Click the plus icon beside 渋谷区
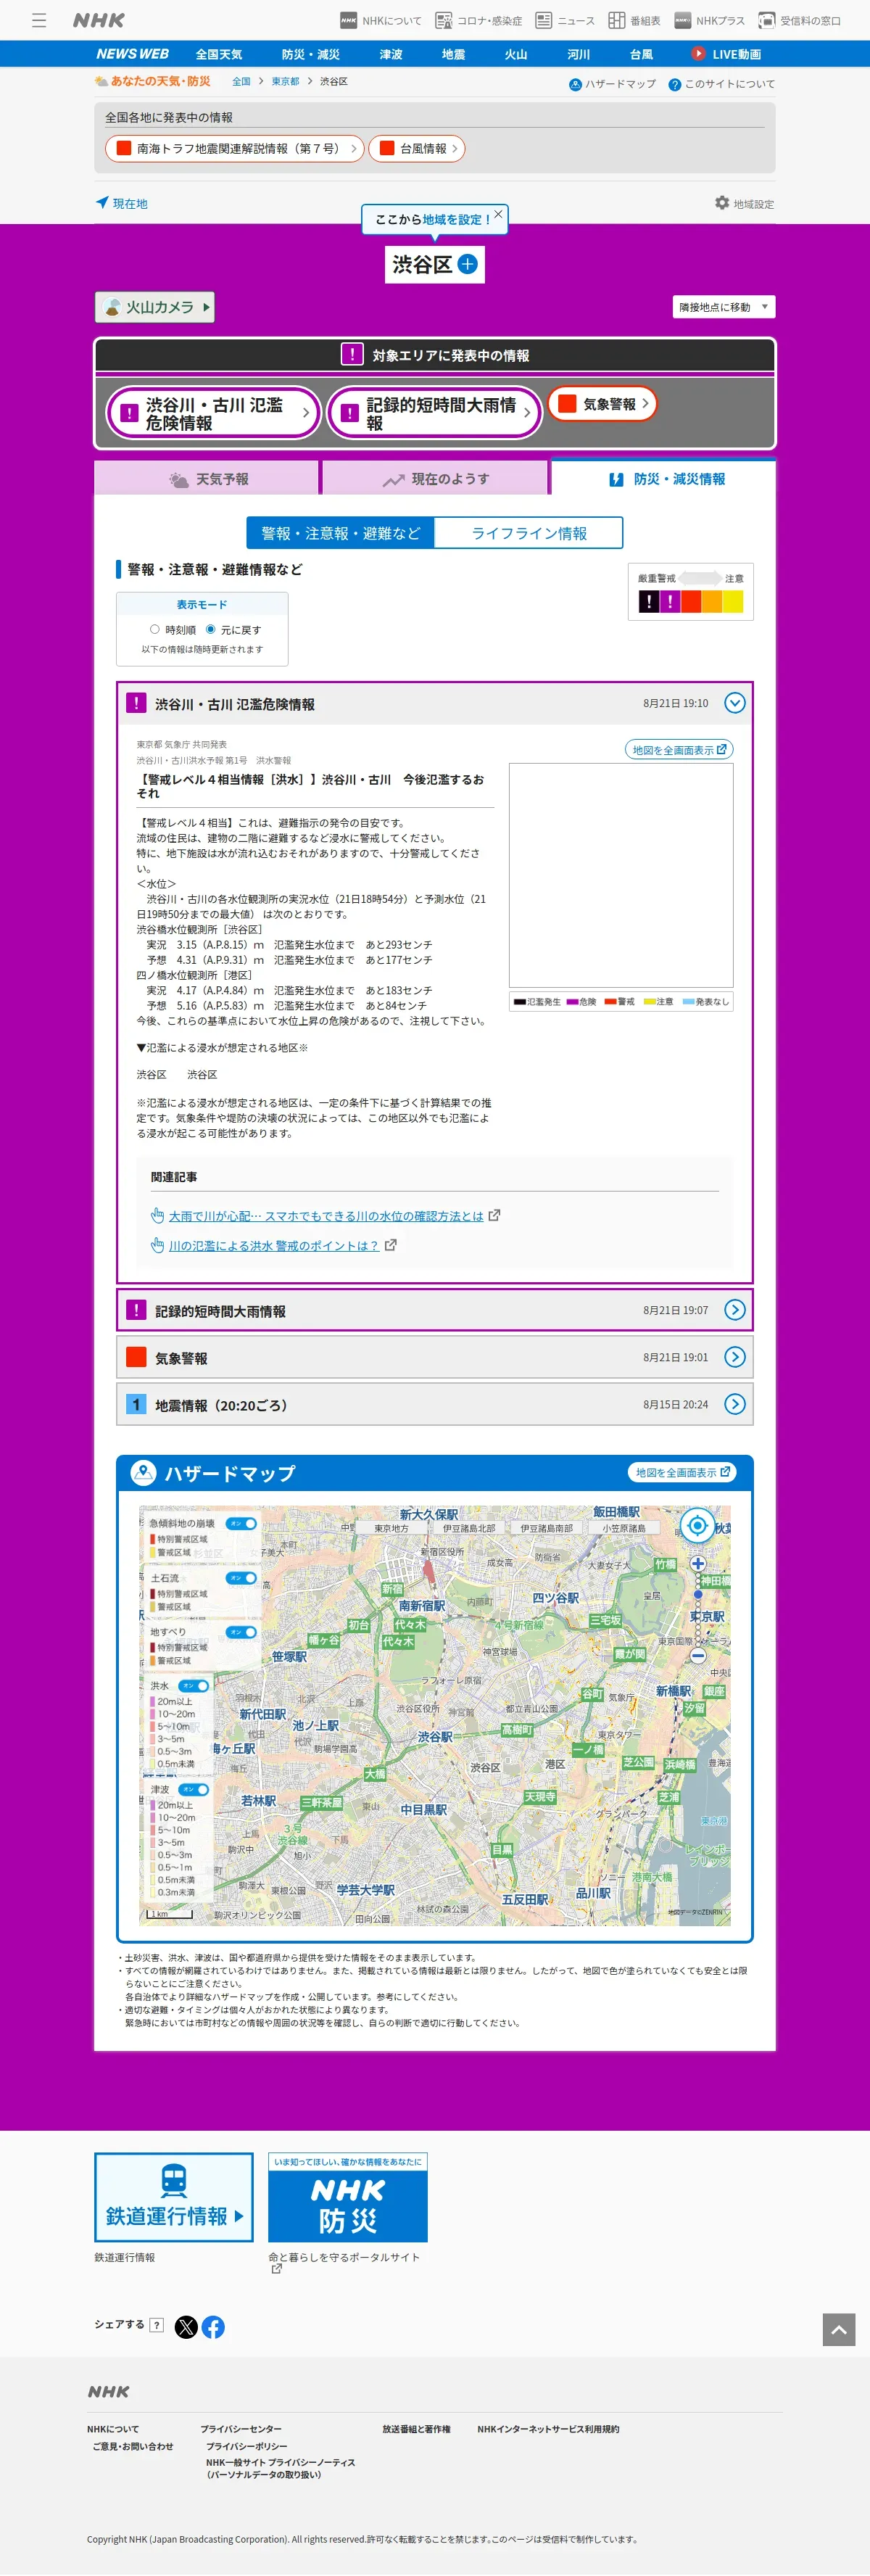The width and height of the screenshot is (870, 2576). (467, 264)
